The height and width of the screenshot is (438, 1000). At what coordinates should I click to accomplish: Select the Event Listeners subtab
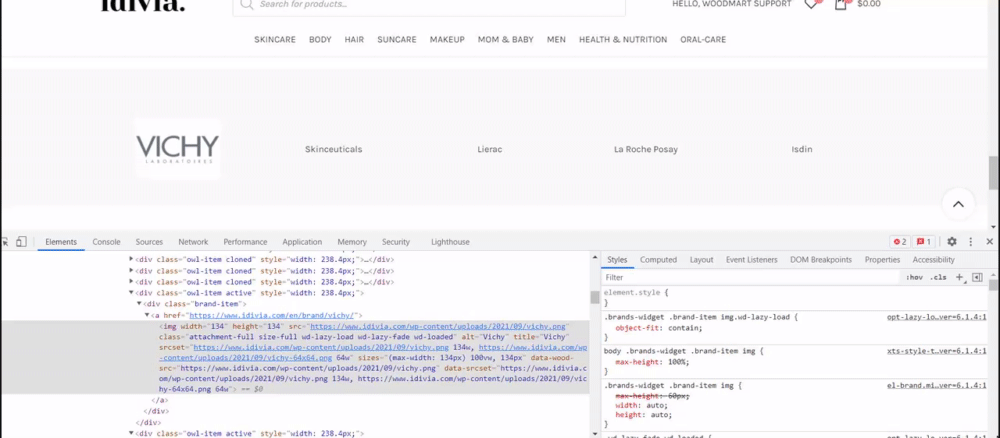click(x=751, y=259)
